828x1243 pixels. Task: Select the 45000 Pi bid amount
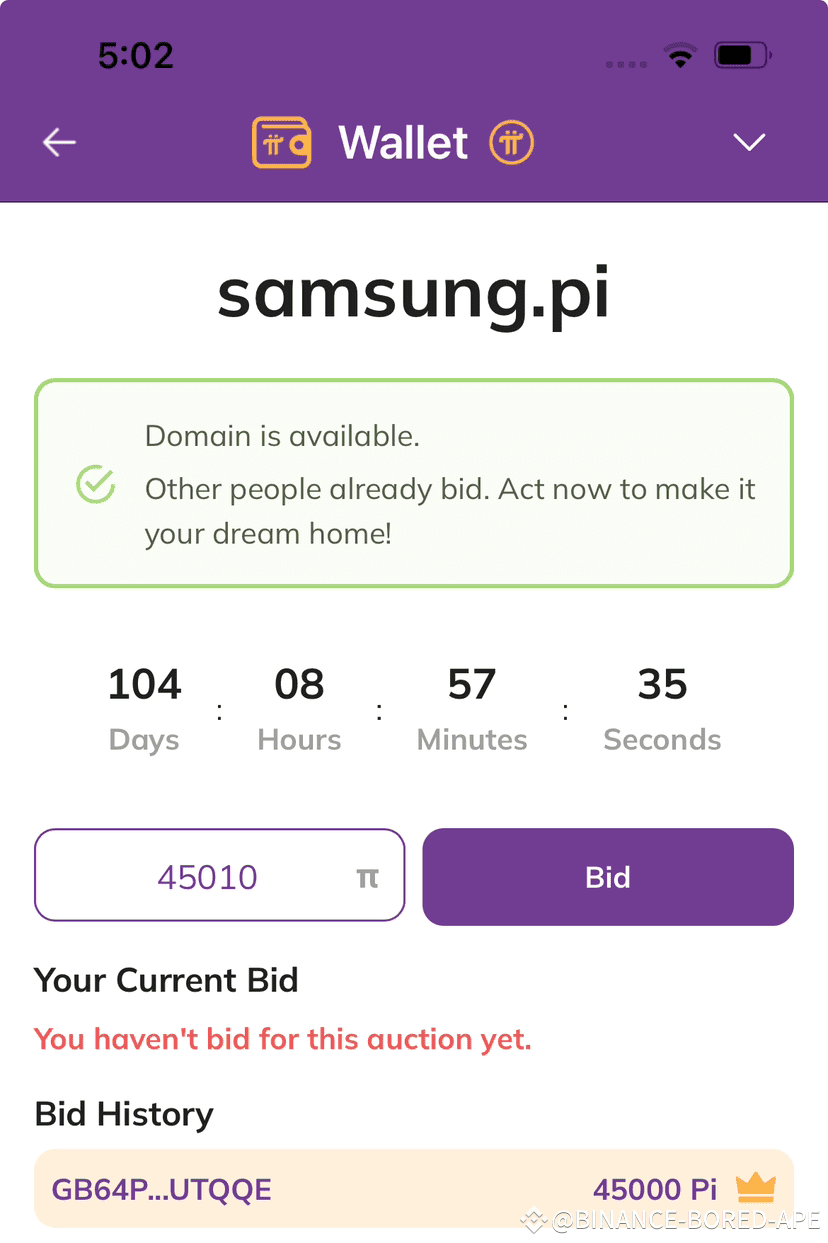(x=655, y=1190)
